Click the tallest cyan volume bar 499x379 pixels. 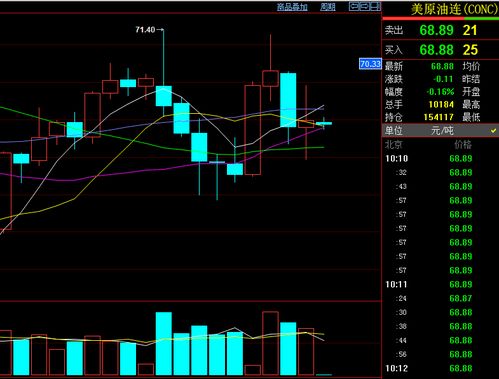pos(164,344)
